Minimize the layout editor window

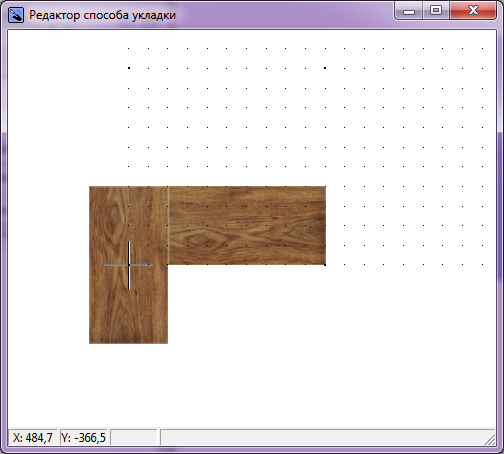pyautogui.click(x=409, y=11)
